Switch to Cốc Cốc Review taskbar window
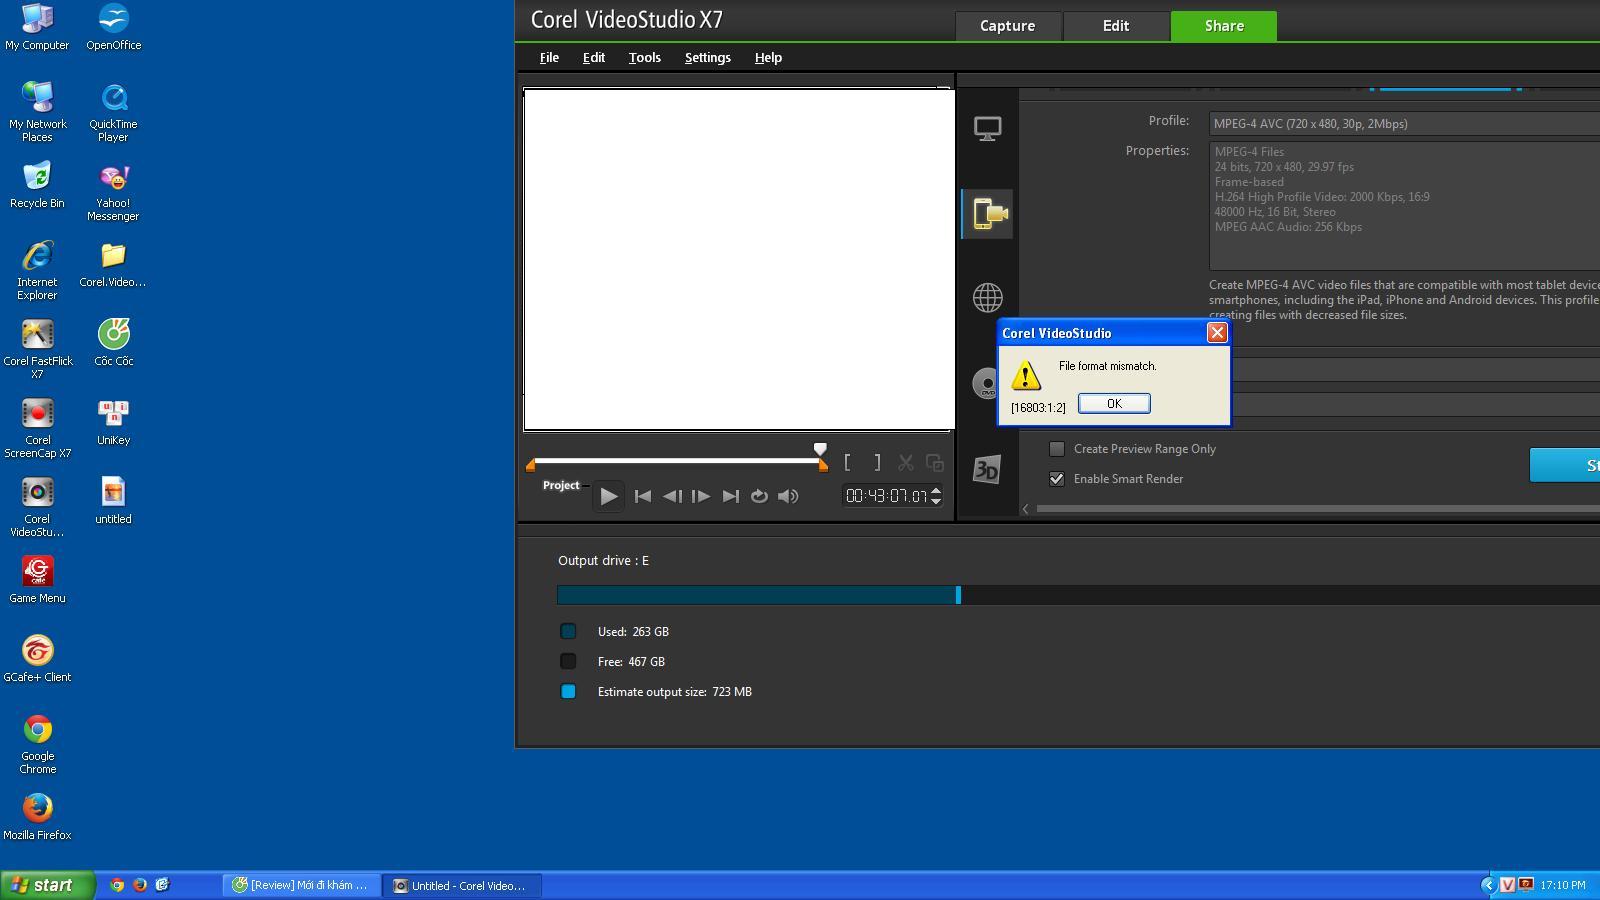Image resolution: width=1600 pixels, height=900 pixels. pyautogui.click(x=301, y=885)
